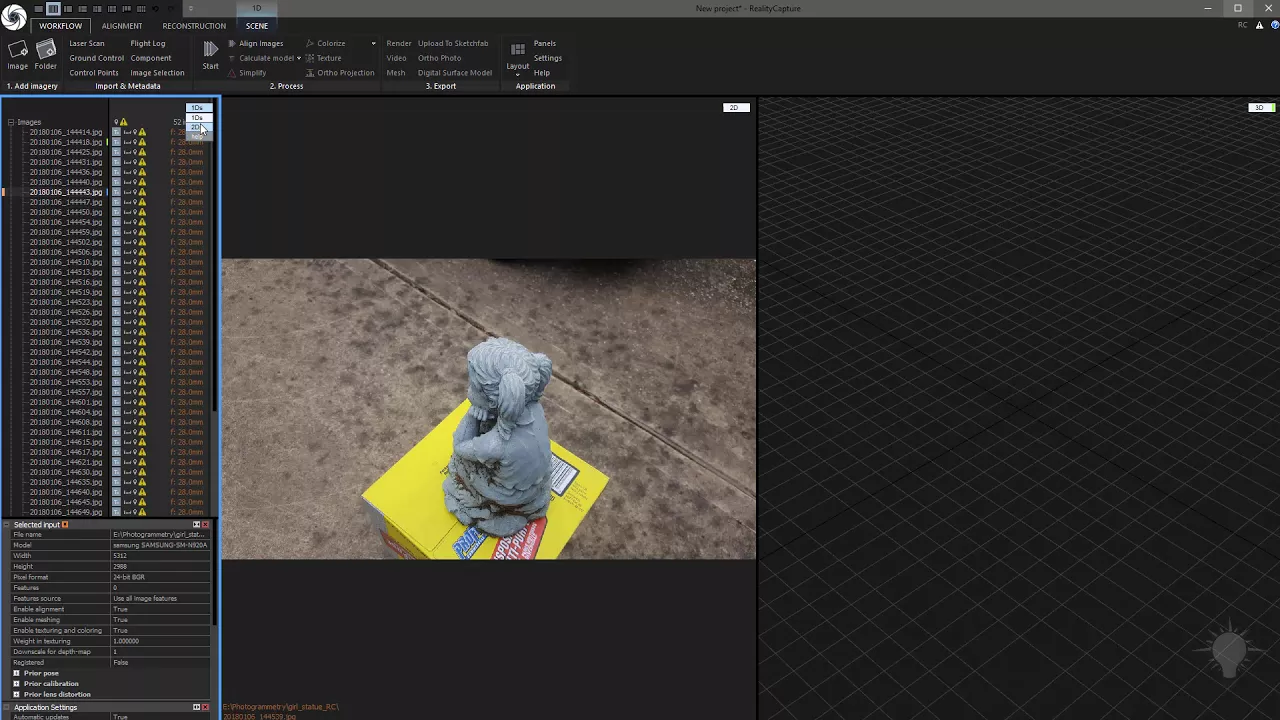Click the orange icon beside Selected input title
The width and height of the screenshot is (1280, 720).
(65, 524)
